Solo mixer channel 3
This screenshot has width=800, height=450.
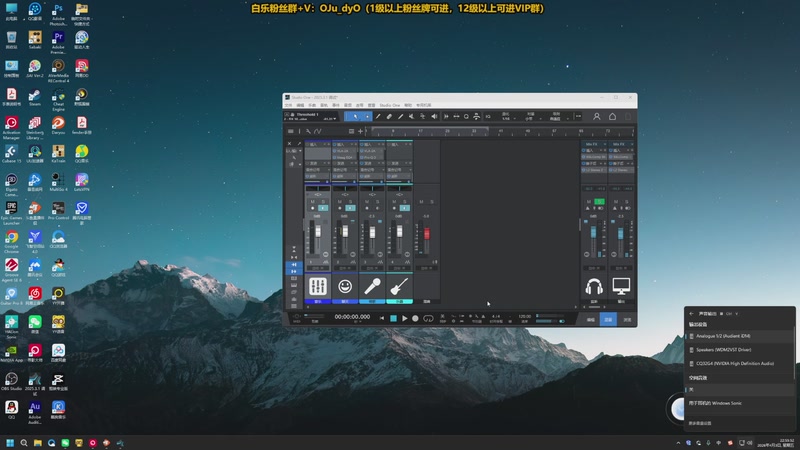tap(377, 202)
